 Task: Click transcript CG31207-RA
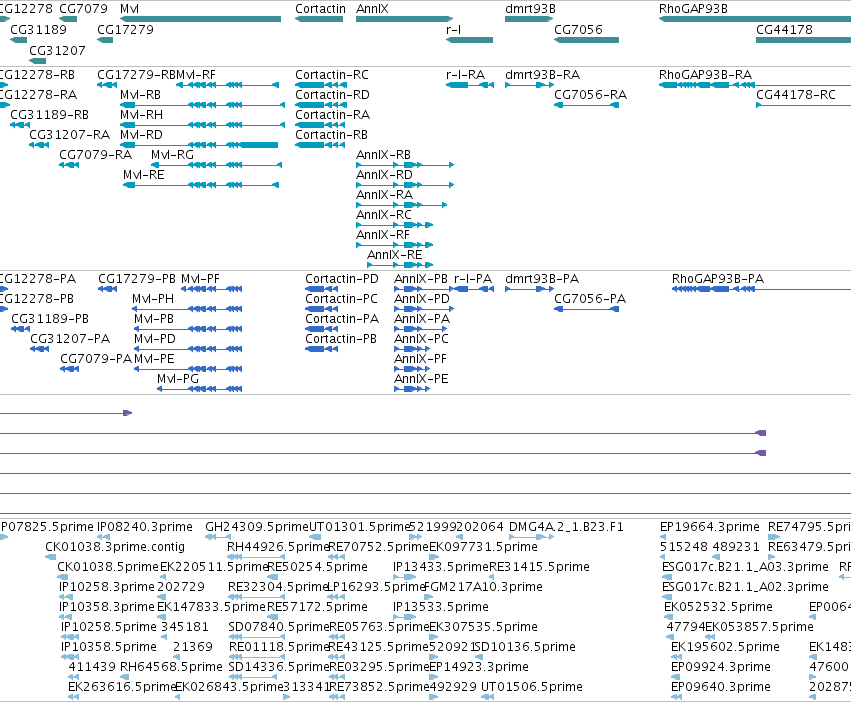pyautogui.click(x=69, y=135)
